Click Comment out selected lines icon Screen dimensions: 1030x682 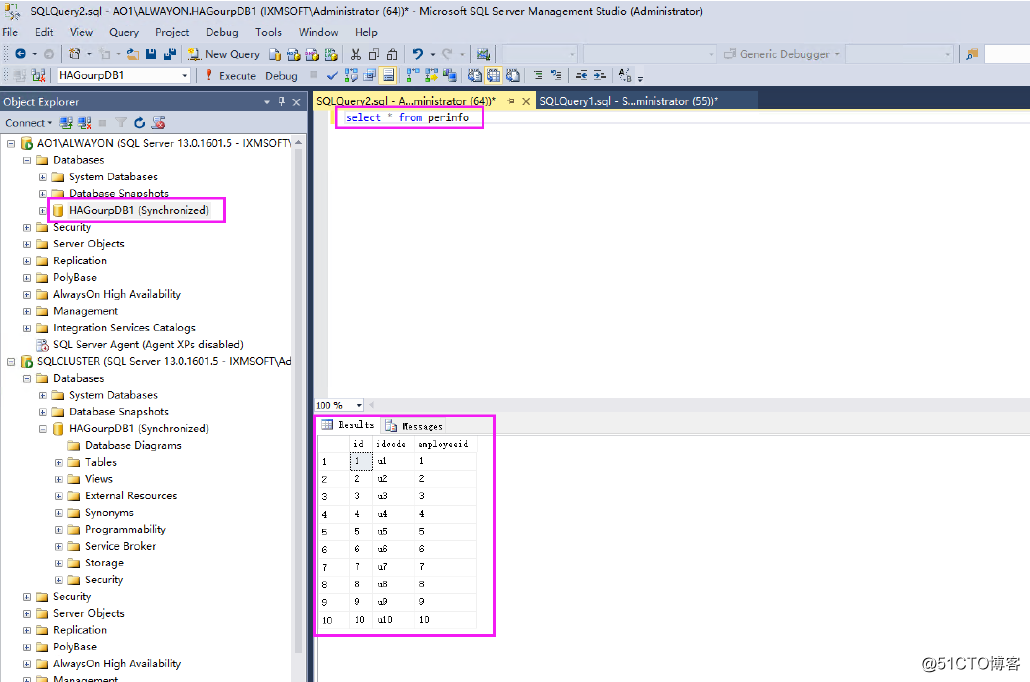click(538, 76)
